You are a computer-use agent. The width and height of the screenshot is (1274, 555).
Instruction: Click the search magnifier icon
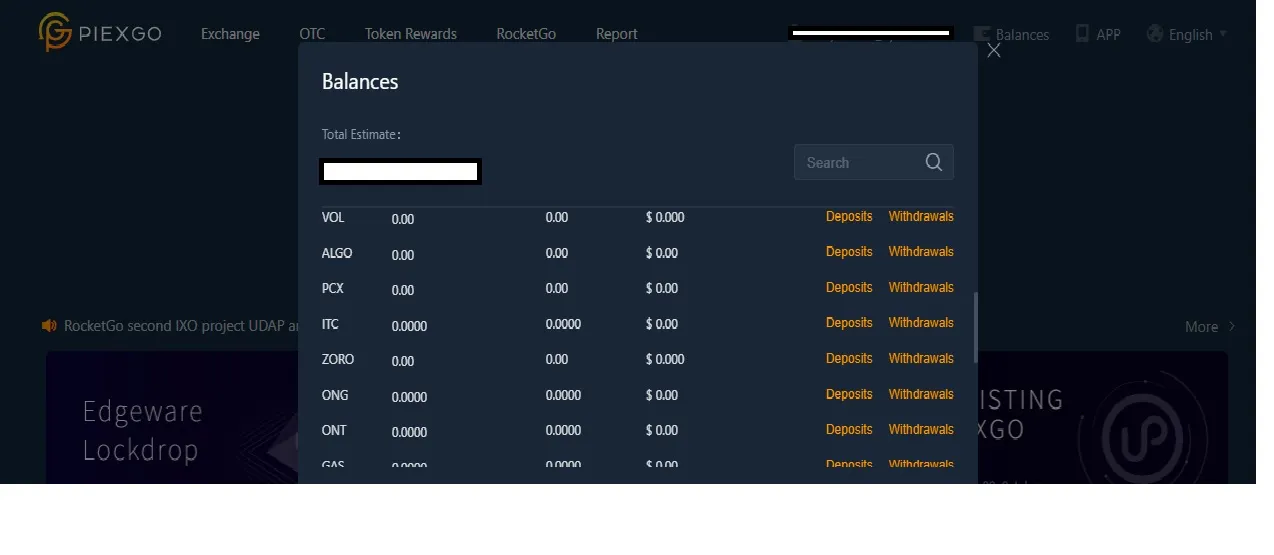tap(934, 162)
